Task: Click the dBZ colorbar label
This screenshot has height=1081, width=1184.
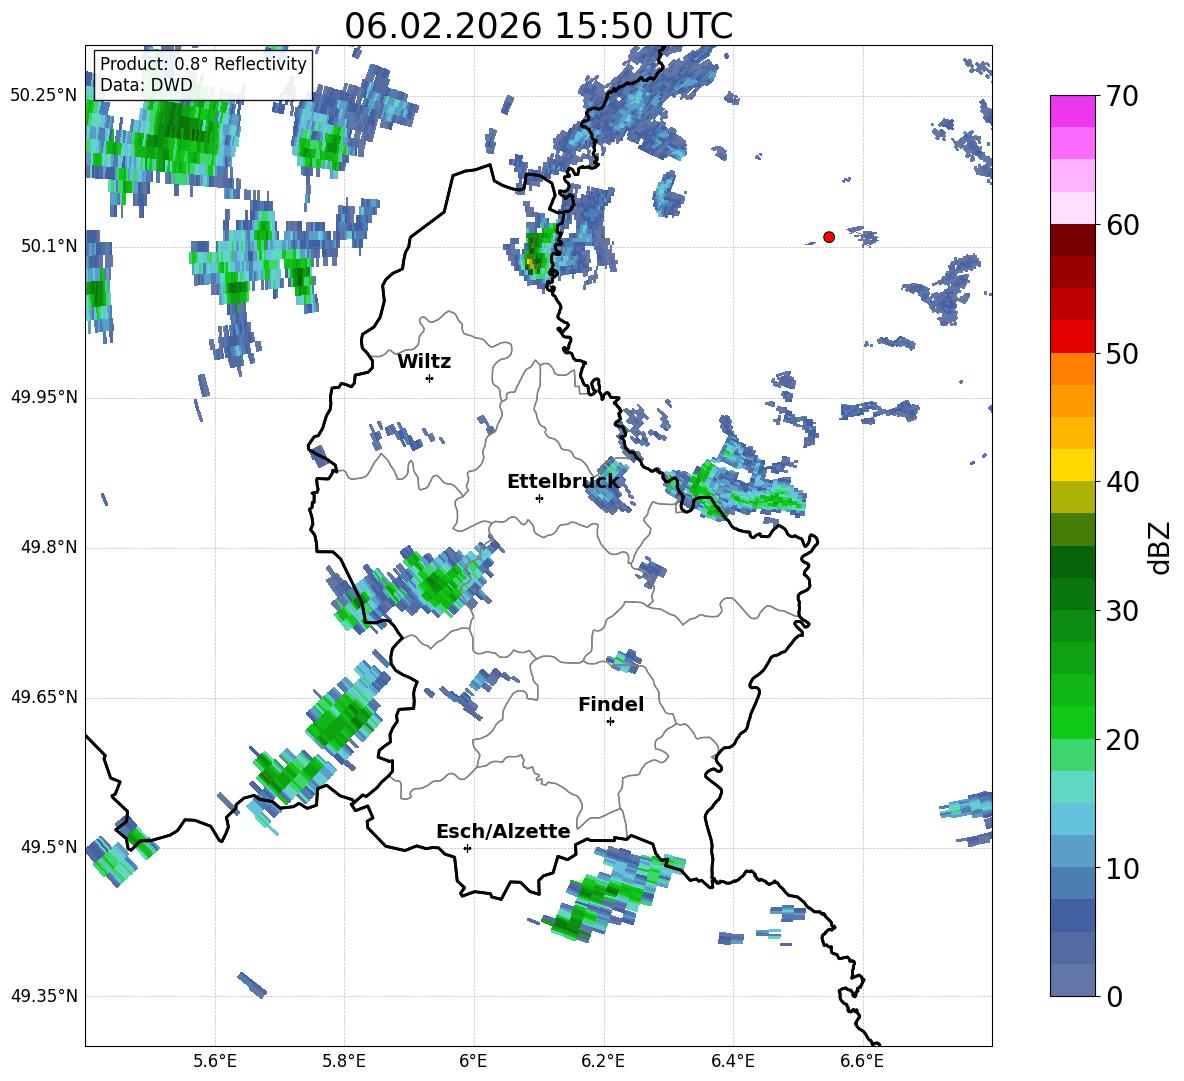Action: pyautogui.click(x=1160, y=547)
